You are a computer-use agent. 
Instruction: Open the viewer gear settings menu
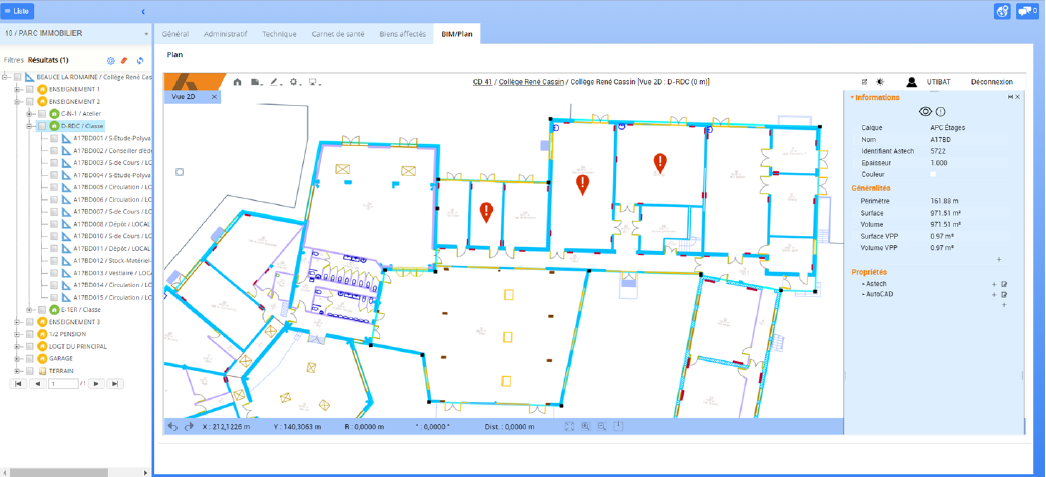[294, 82]
